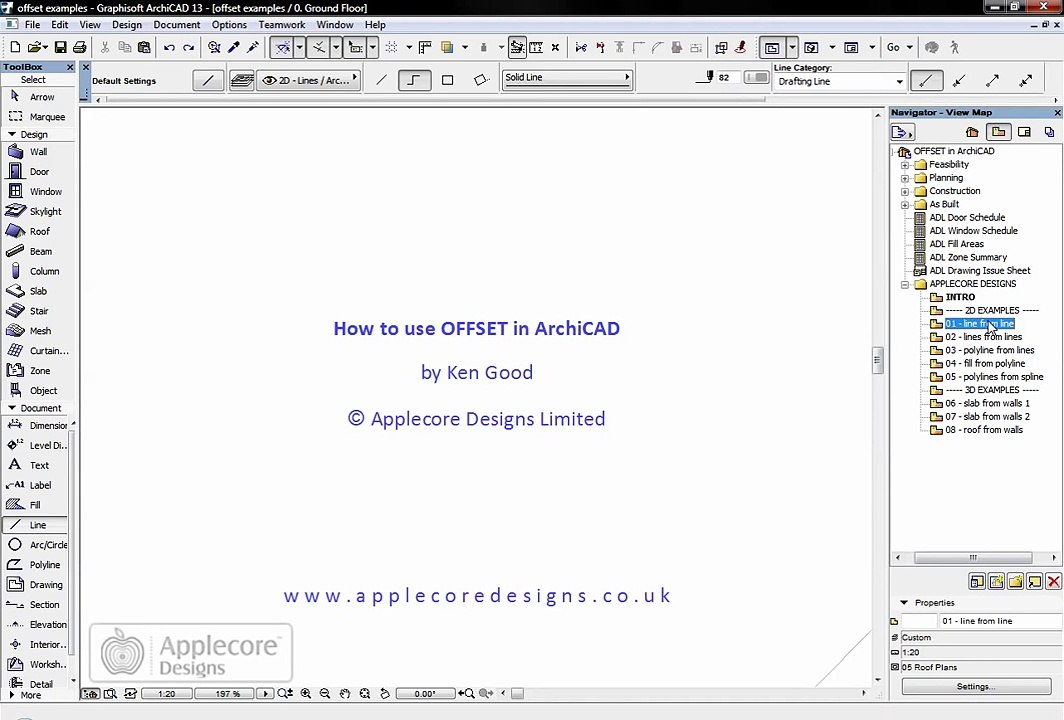Pick the Roof tool
Screen dimensions: 1064x720
click(37, 231)
